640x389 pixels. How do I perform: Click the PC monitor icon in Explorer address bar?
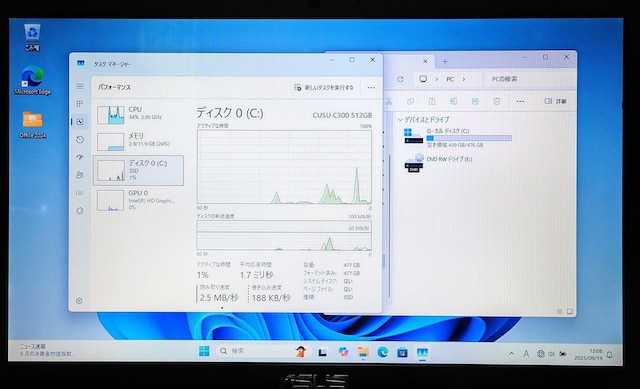tap(423, 79)
